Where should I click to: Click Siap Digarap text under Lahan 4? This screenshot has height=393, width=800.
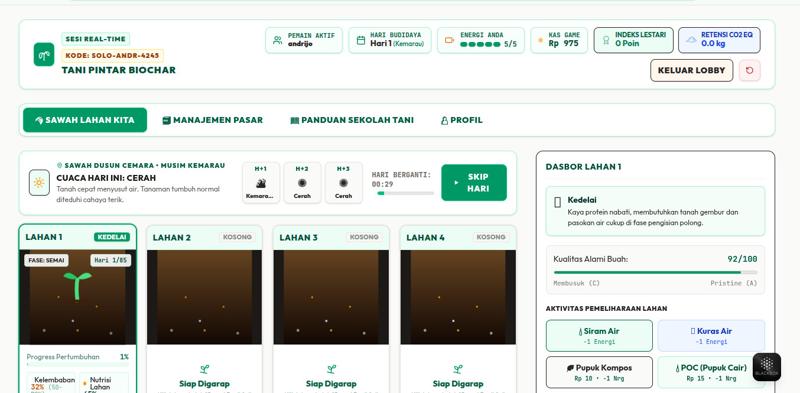[458, 384]
